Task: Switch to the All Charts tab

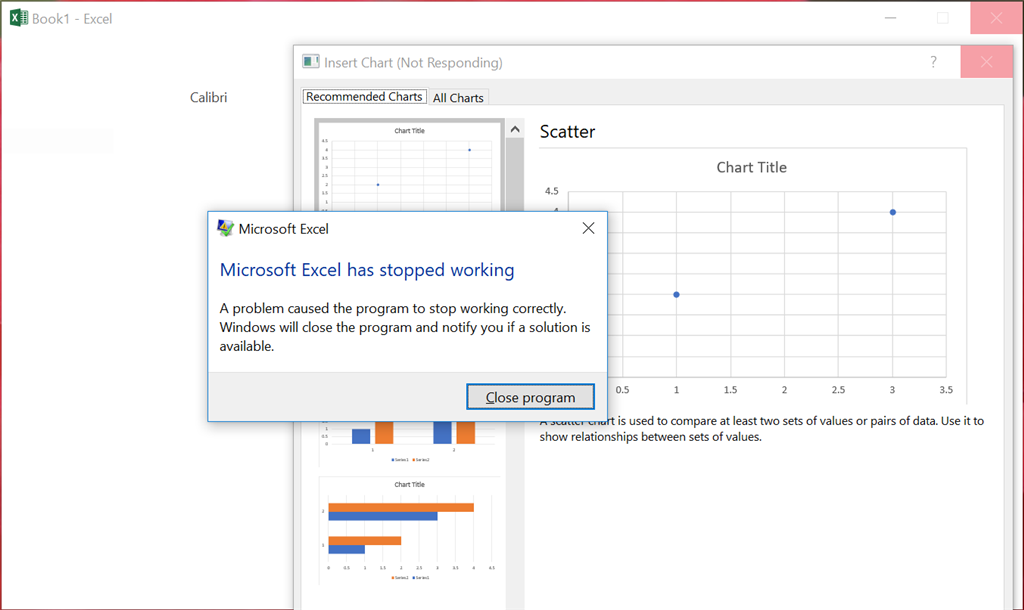Action: [458, 97]
